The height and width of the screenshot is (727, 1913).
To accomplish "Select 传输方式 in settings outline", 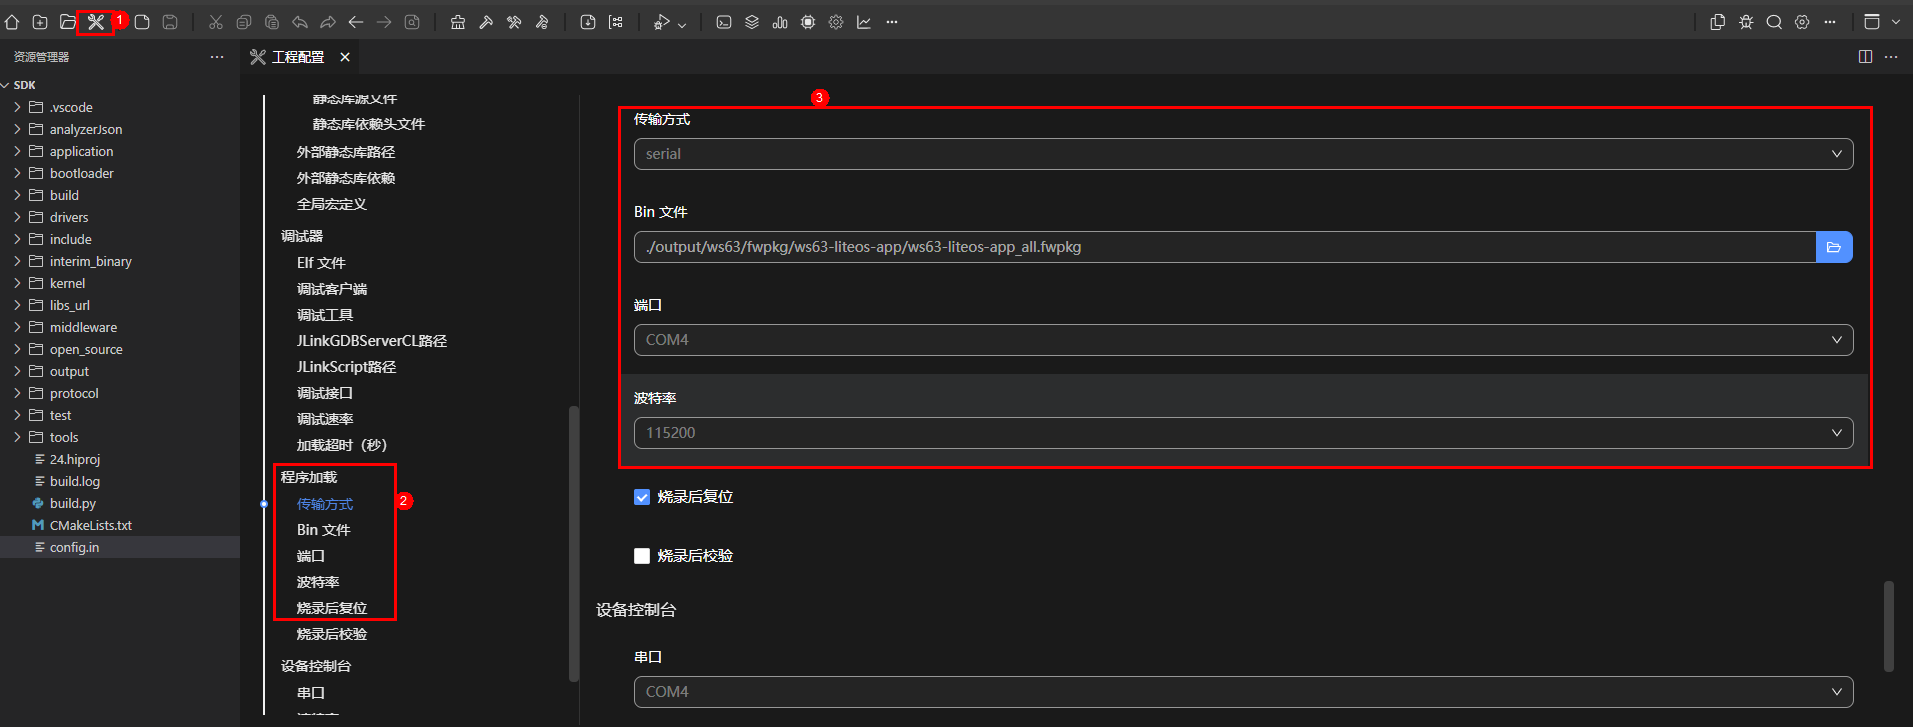I will tap(325, 504).
